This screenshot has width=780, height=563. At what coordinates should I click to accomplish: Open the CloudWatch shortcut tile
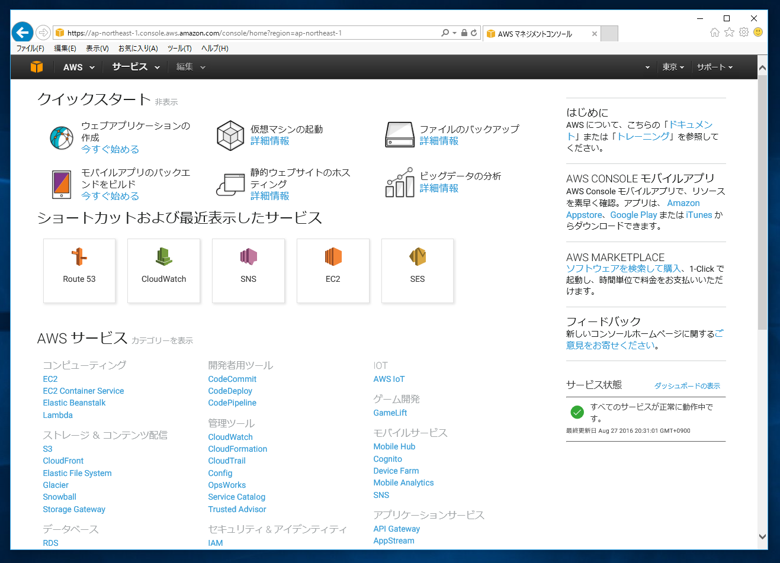click(x=164, y=271)
